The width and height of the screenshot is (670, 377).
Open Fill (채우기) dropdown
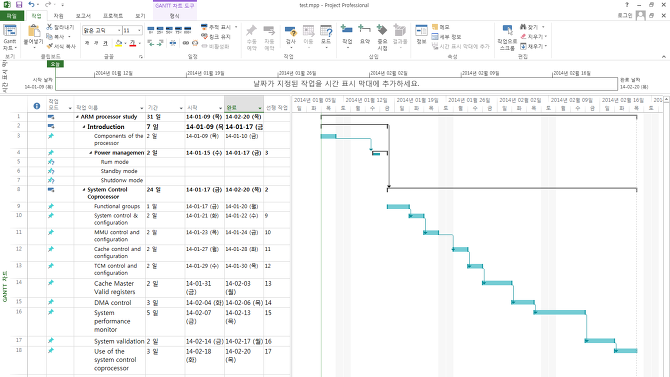546,46
